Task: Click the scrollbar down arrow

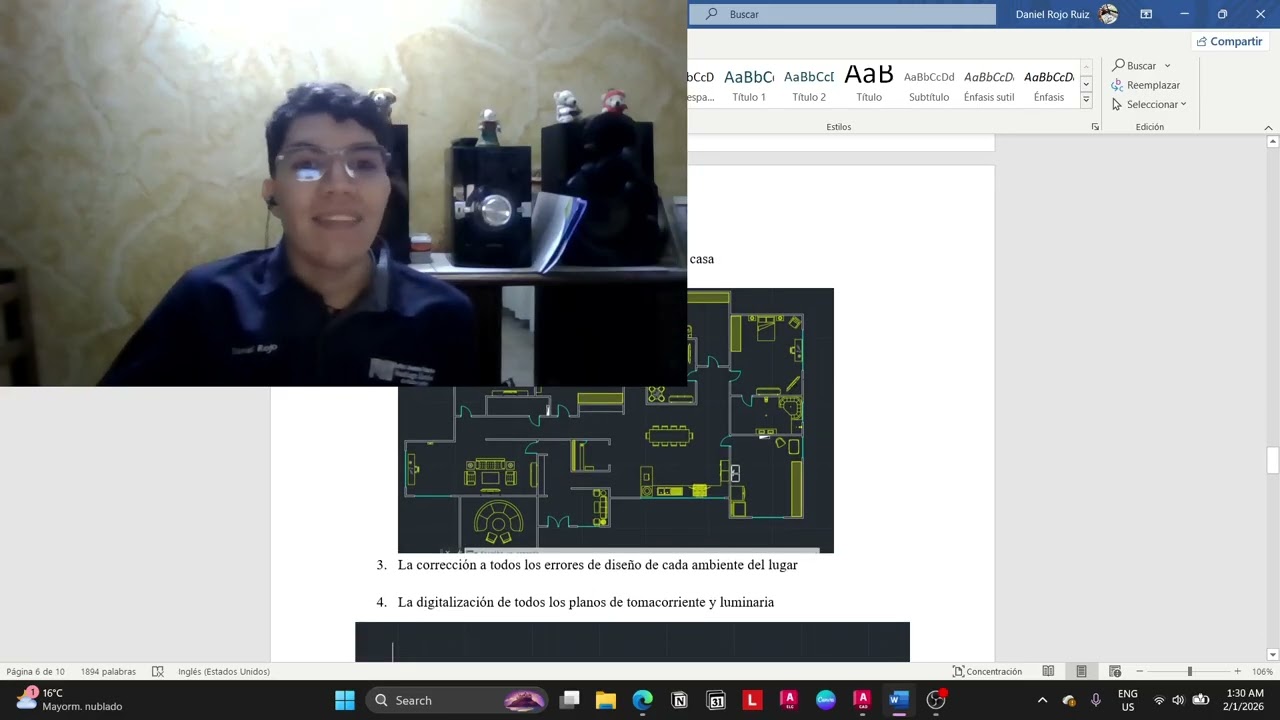Action: [x=1273, y=655]
